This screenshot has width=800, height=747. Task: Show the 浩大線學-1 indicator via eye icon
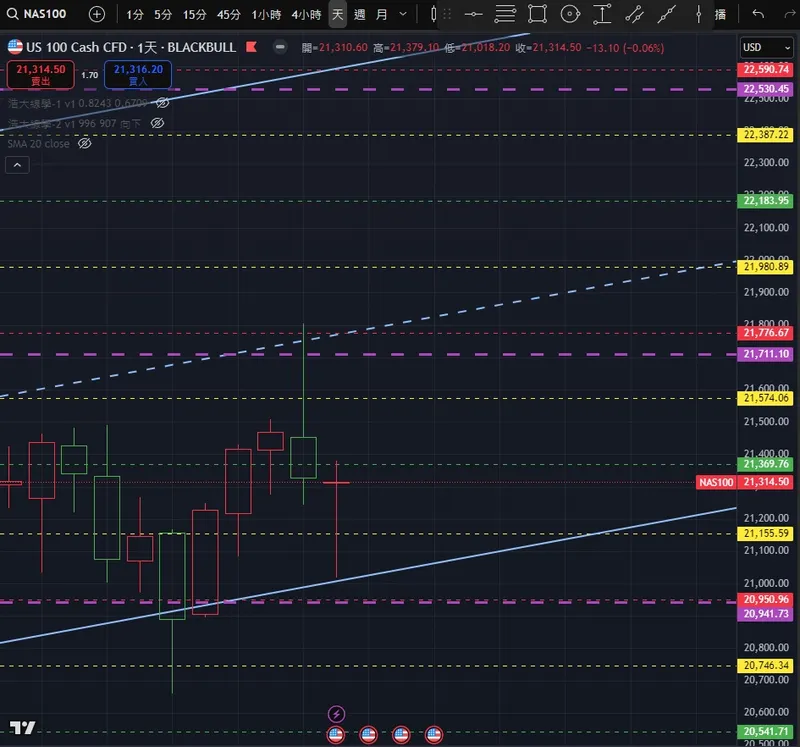pos(163,103)
